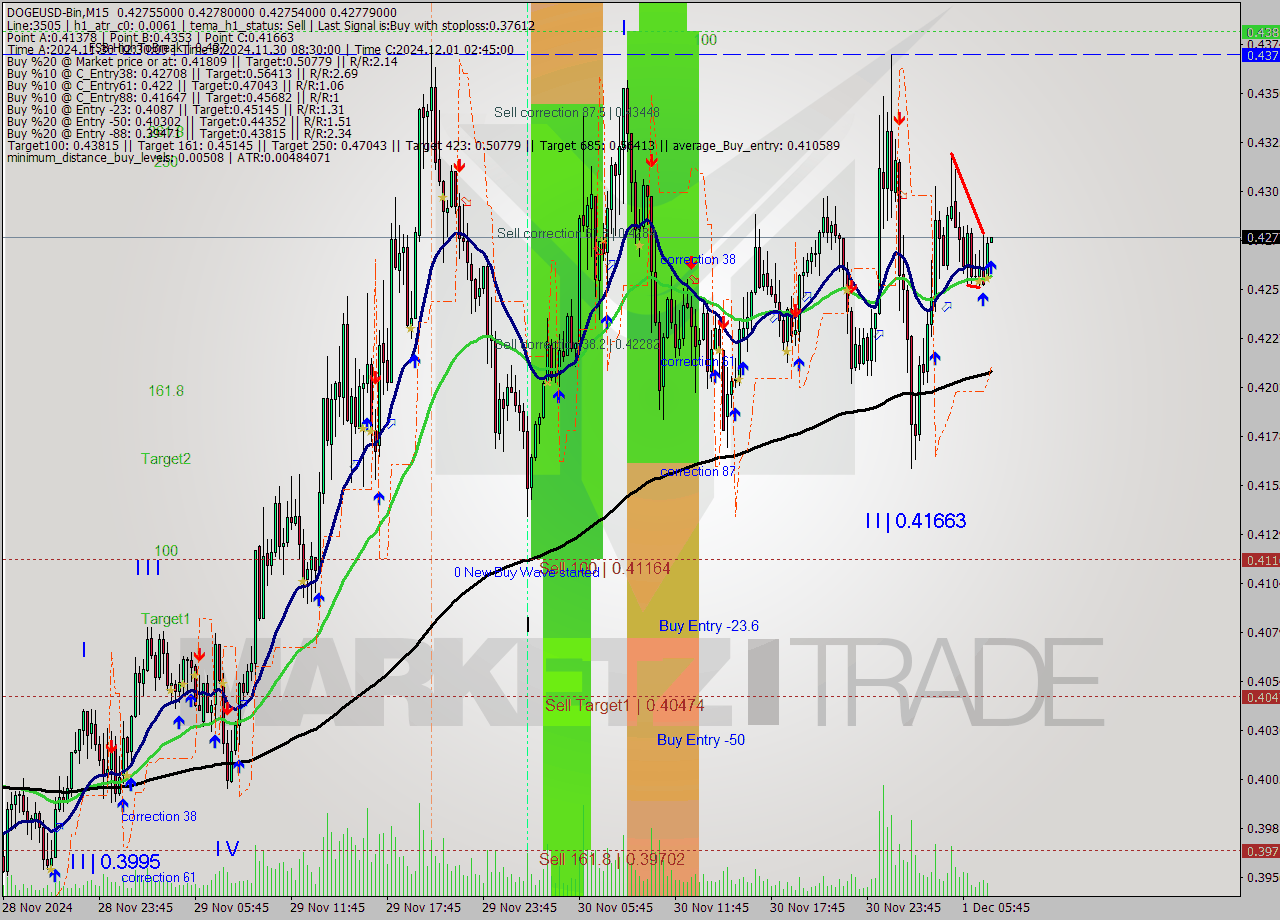
Task: Select the '29 Nov 17:45' time label
Action: (423, 907)
